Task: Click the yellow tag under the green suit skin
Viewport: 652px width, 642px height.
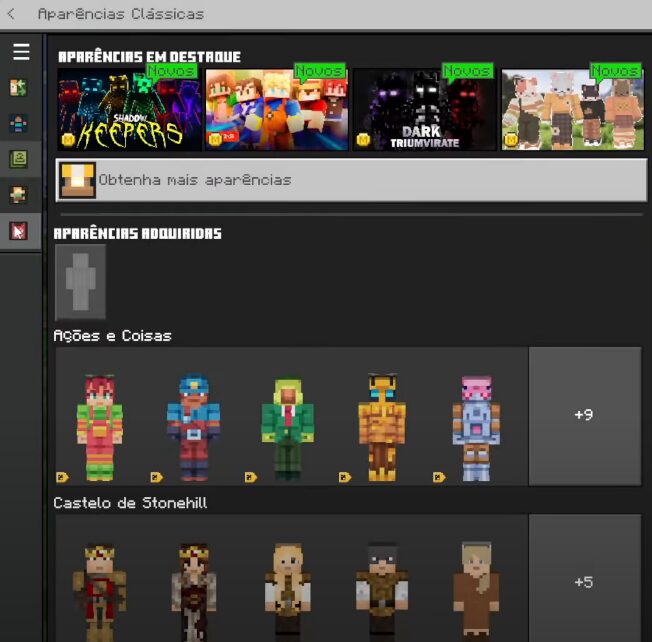Action: click(x=251, y=477)
